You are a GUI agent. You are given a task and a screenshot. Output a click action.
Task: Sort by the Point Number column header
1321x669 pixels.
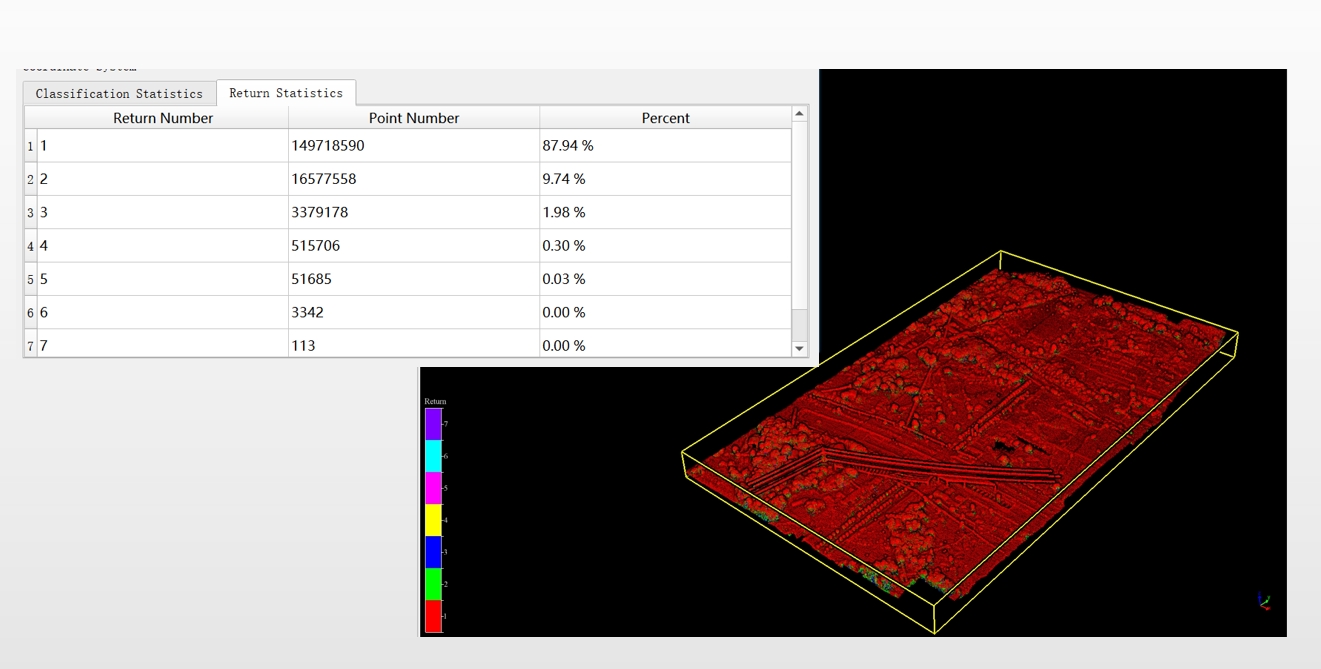[414, 118]
